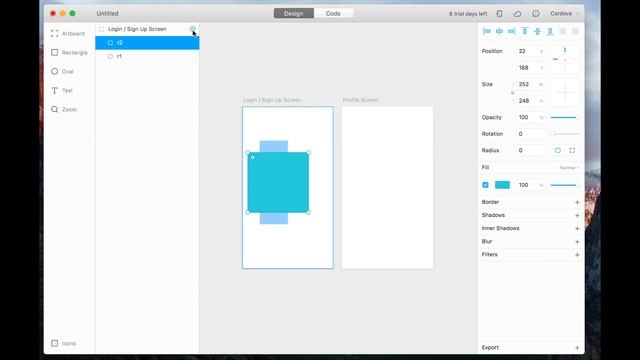640x360 pixels.
Task: Select the Profile Screen artboard title
Action: [x=360, y=100]
